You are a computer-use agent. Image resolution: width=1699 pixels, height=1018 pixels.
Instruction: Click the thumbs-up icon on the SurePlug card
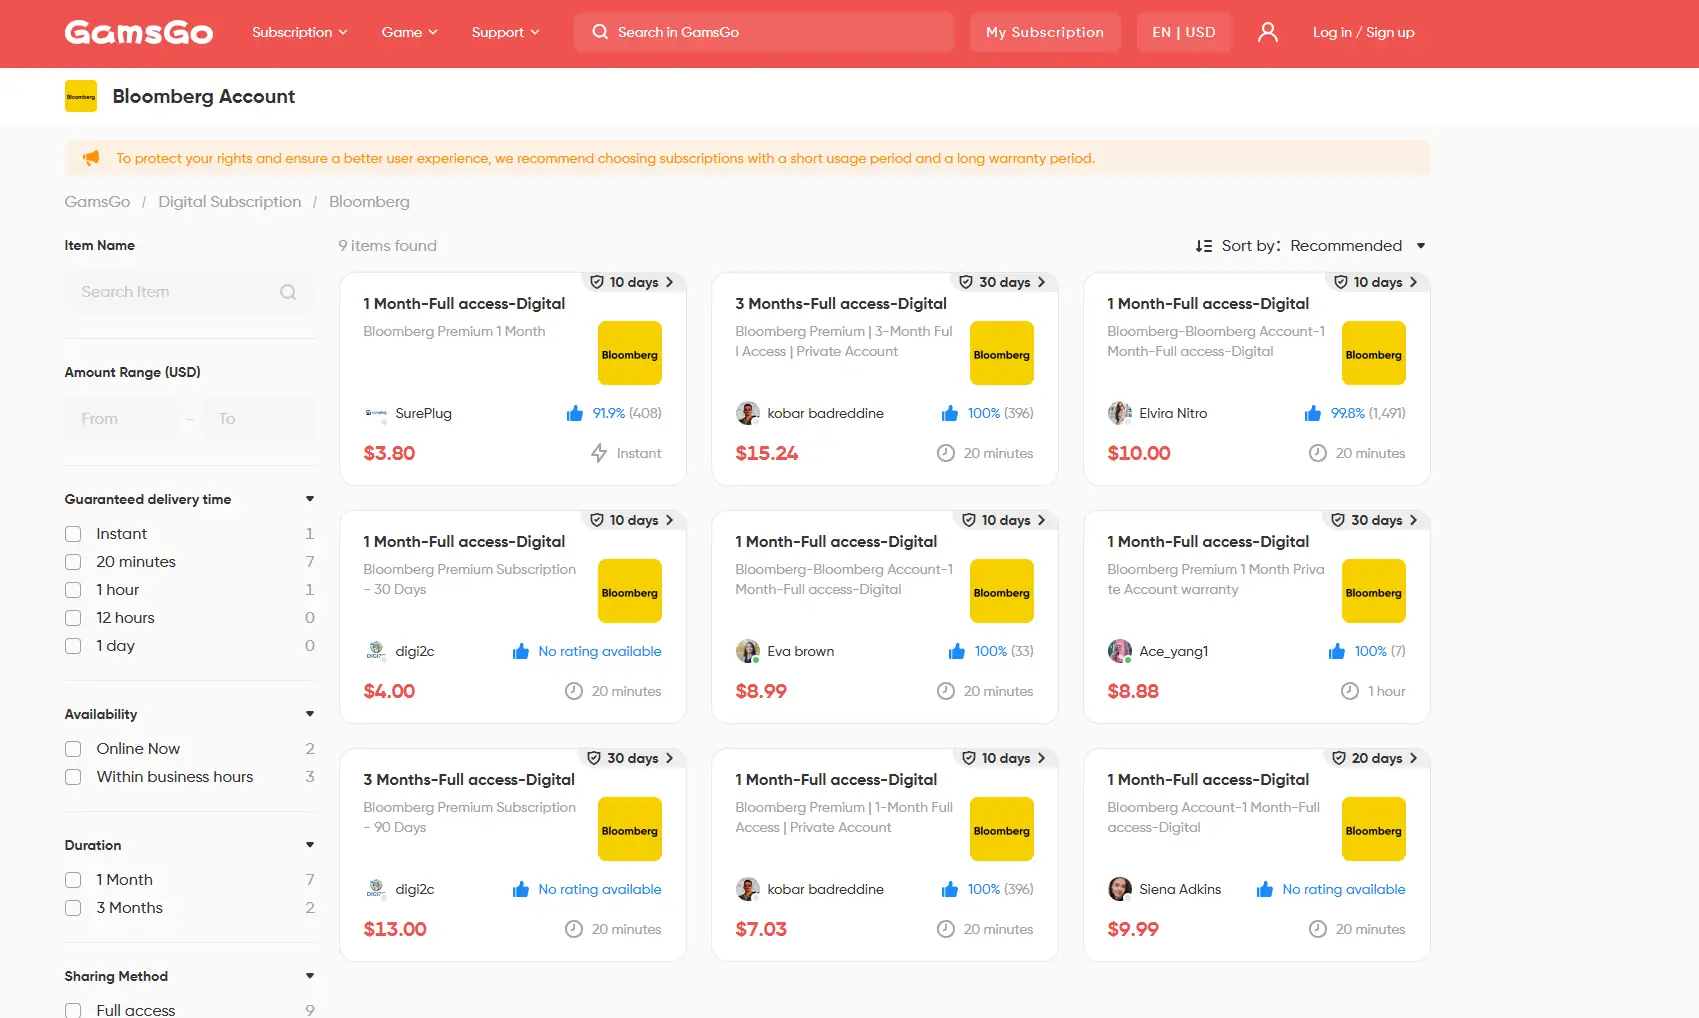pyautogui.click(x=575, y=413)
